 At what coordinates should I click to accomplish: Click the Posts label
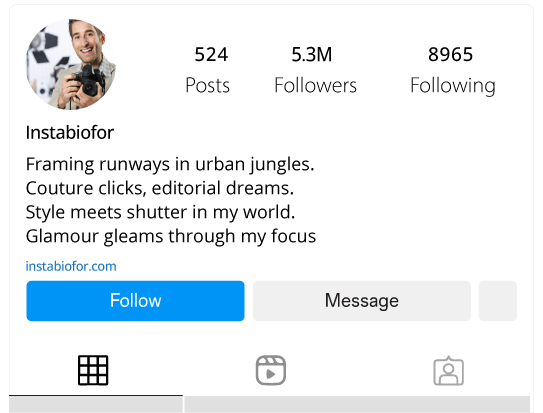point(207,85)
